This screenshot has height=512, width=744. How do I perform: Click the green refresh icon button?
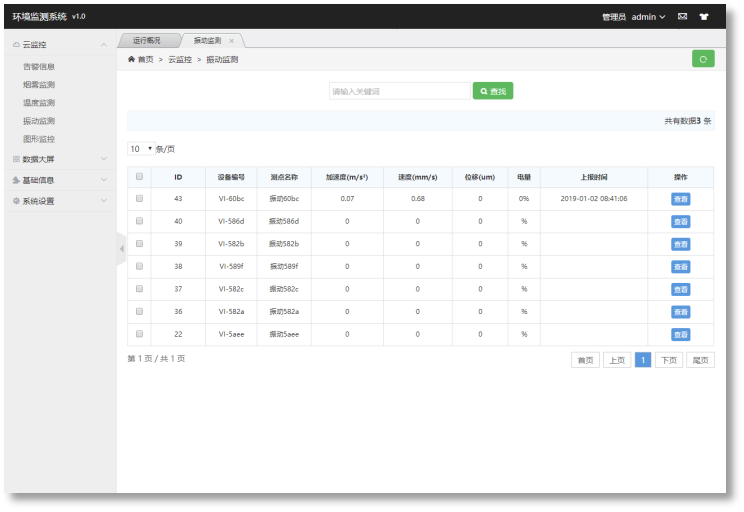(703, 59)
